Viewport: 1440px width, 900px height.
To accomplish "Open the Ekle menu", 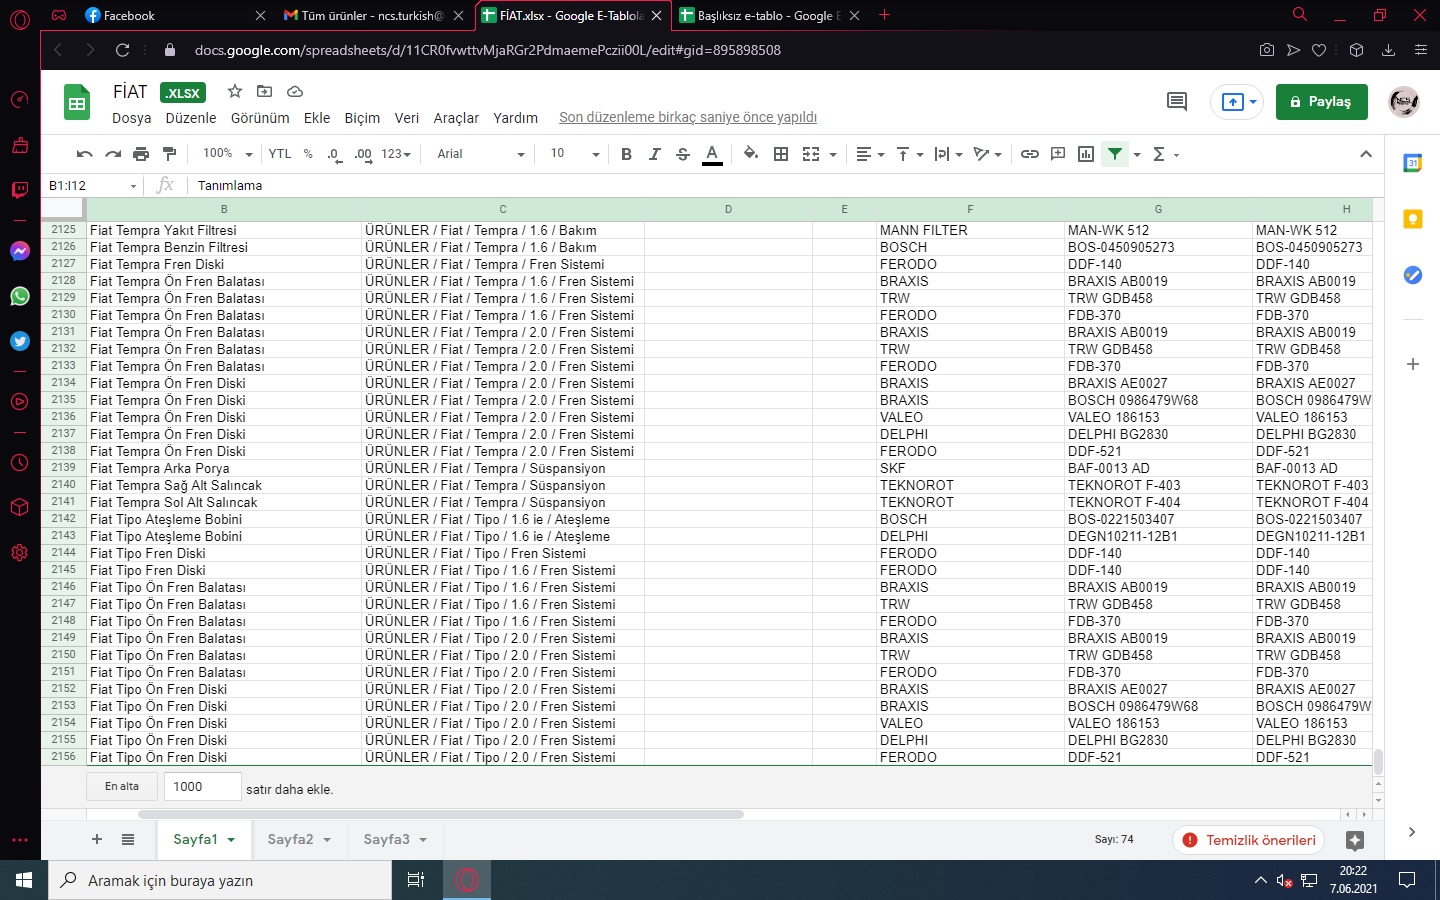I will pyautogui.click(x=317, y=118).
